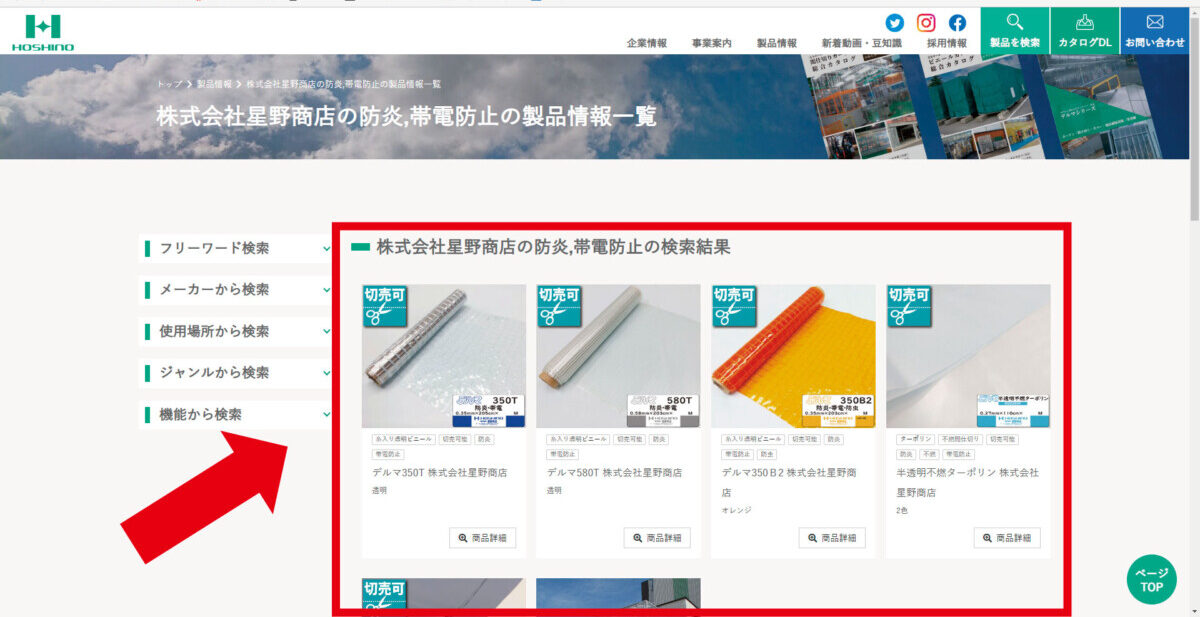Viewport: 1200px width, 617px height.
Task: Expand the 機能から検索 section
Action: [235, 414]
